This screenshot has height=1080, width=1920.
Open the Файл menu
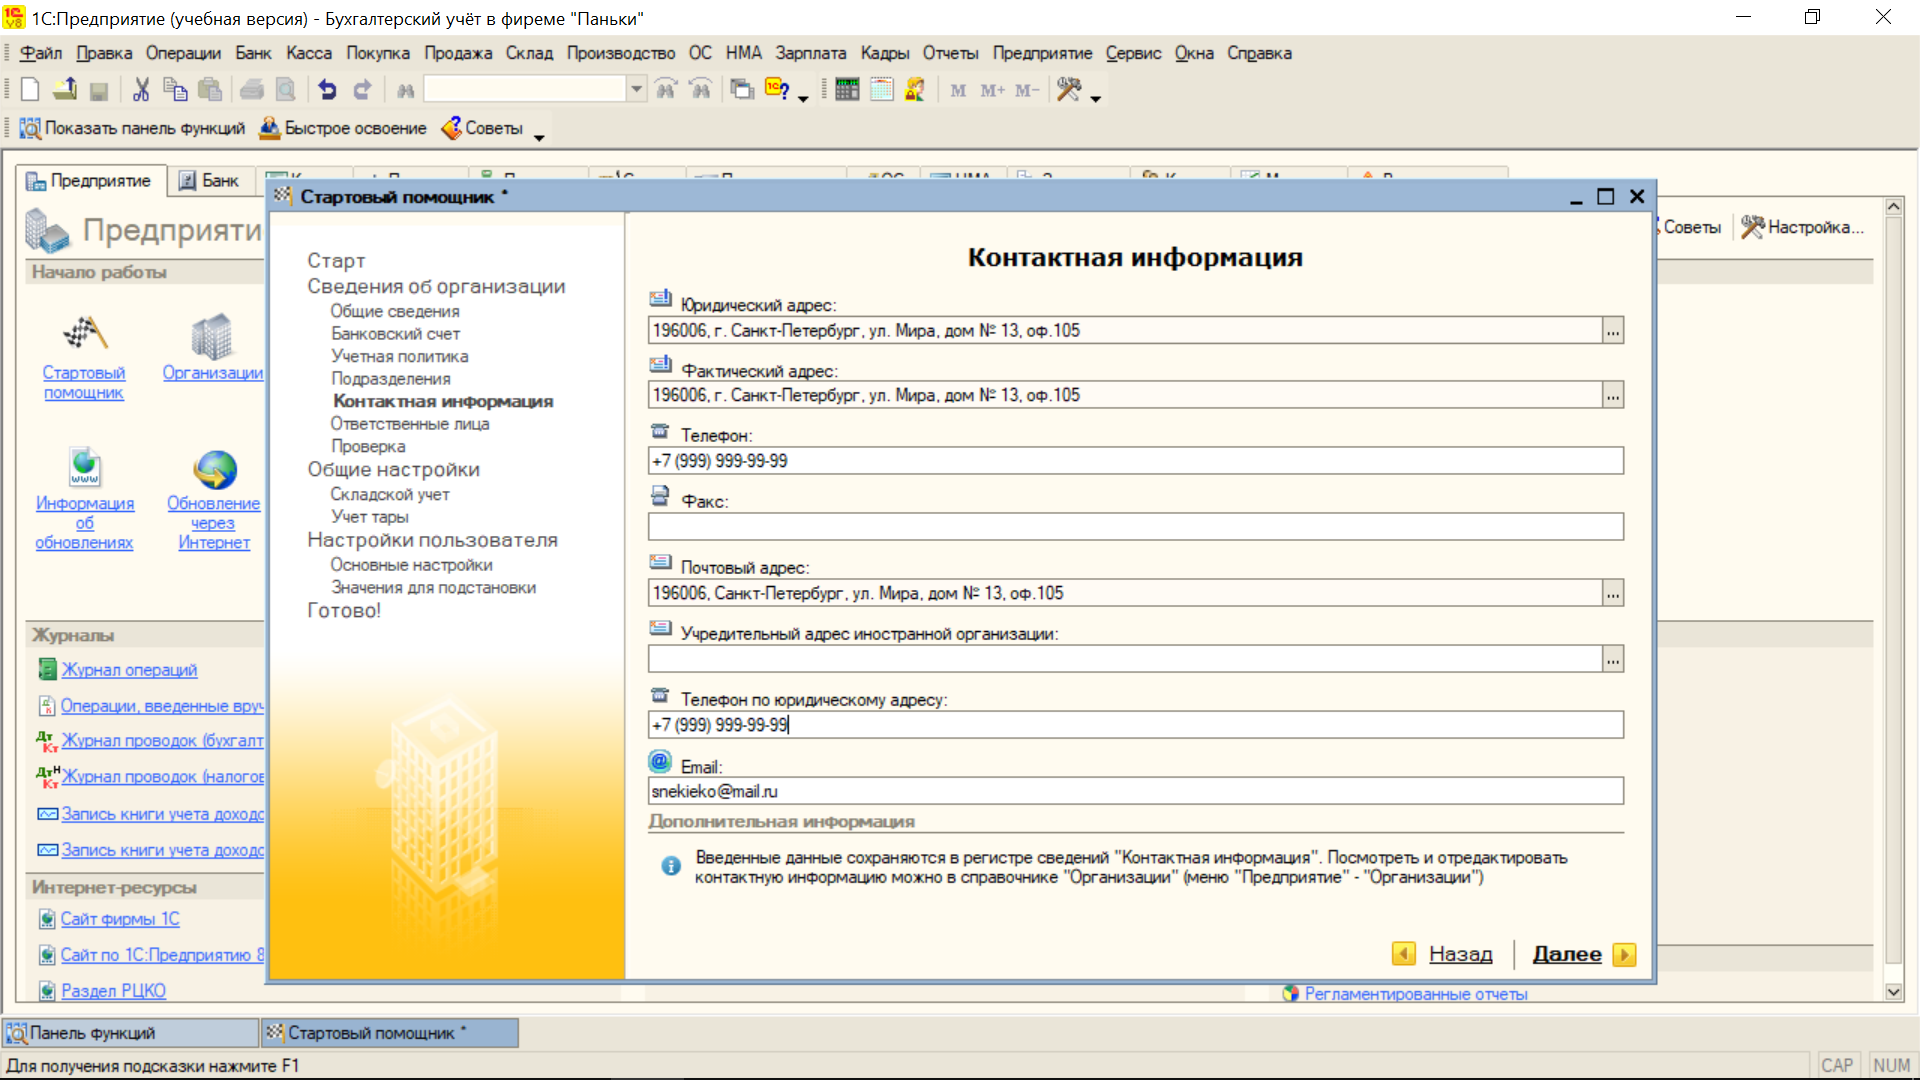(x=40, y=53)
